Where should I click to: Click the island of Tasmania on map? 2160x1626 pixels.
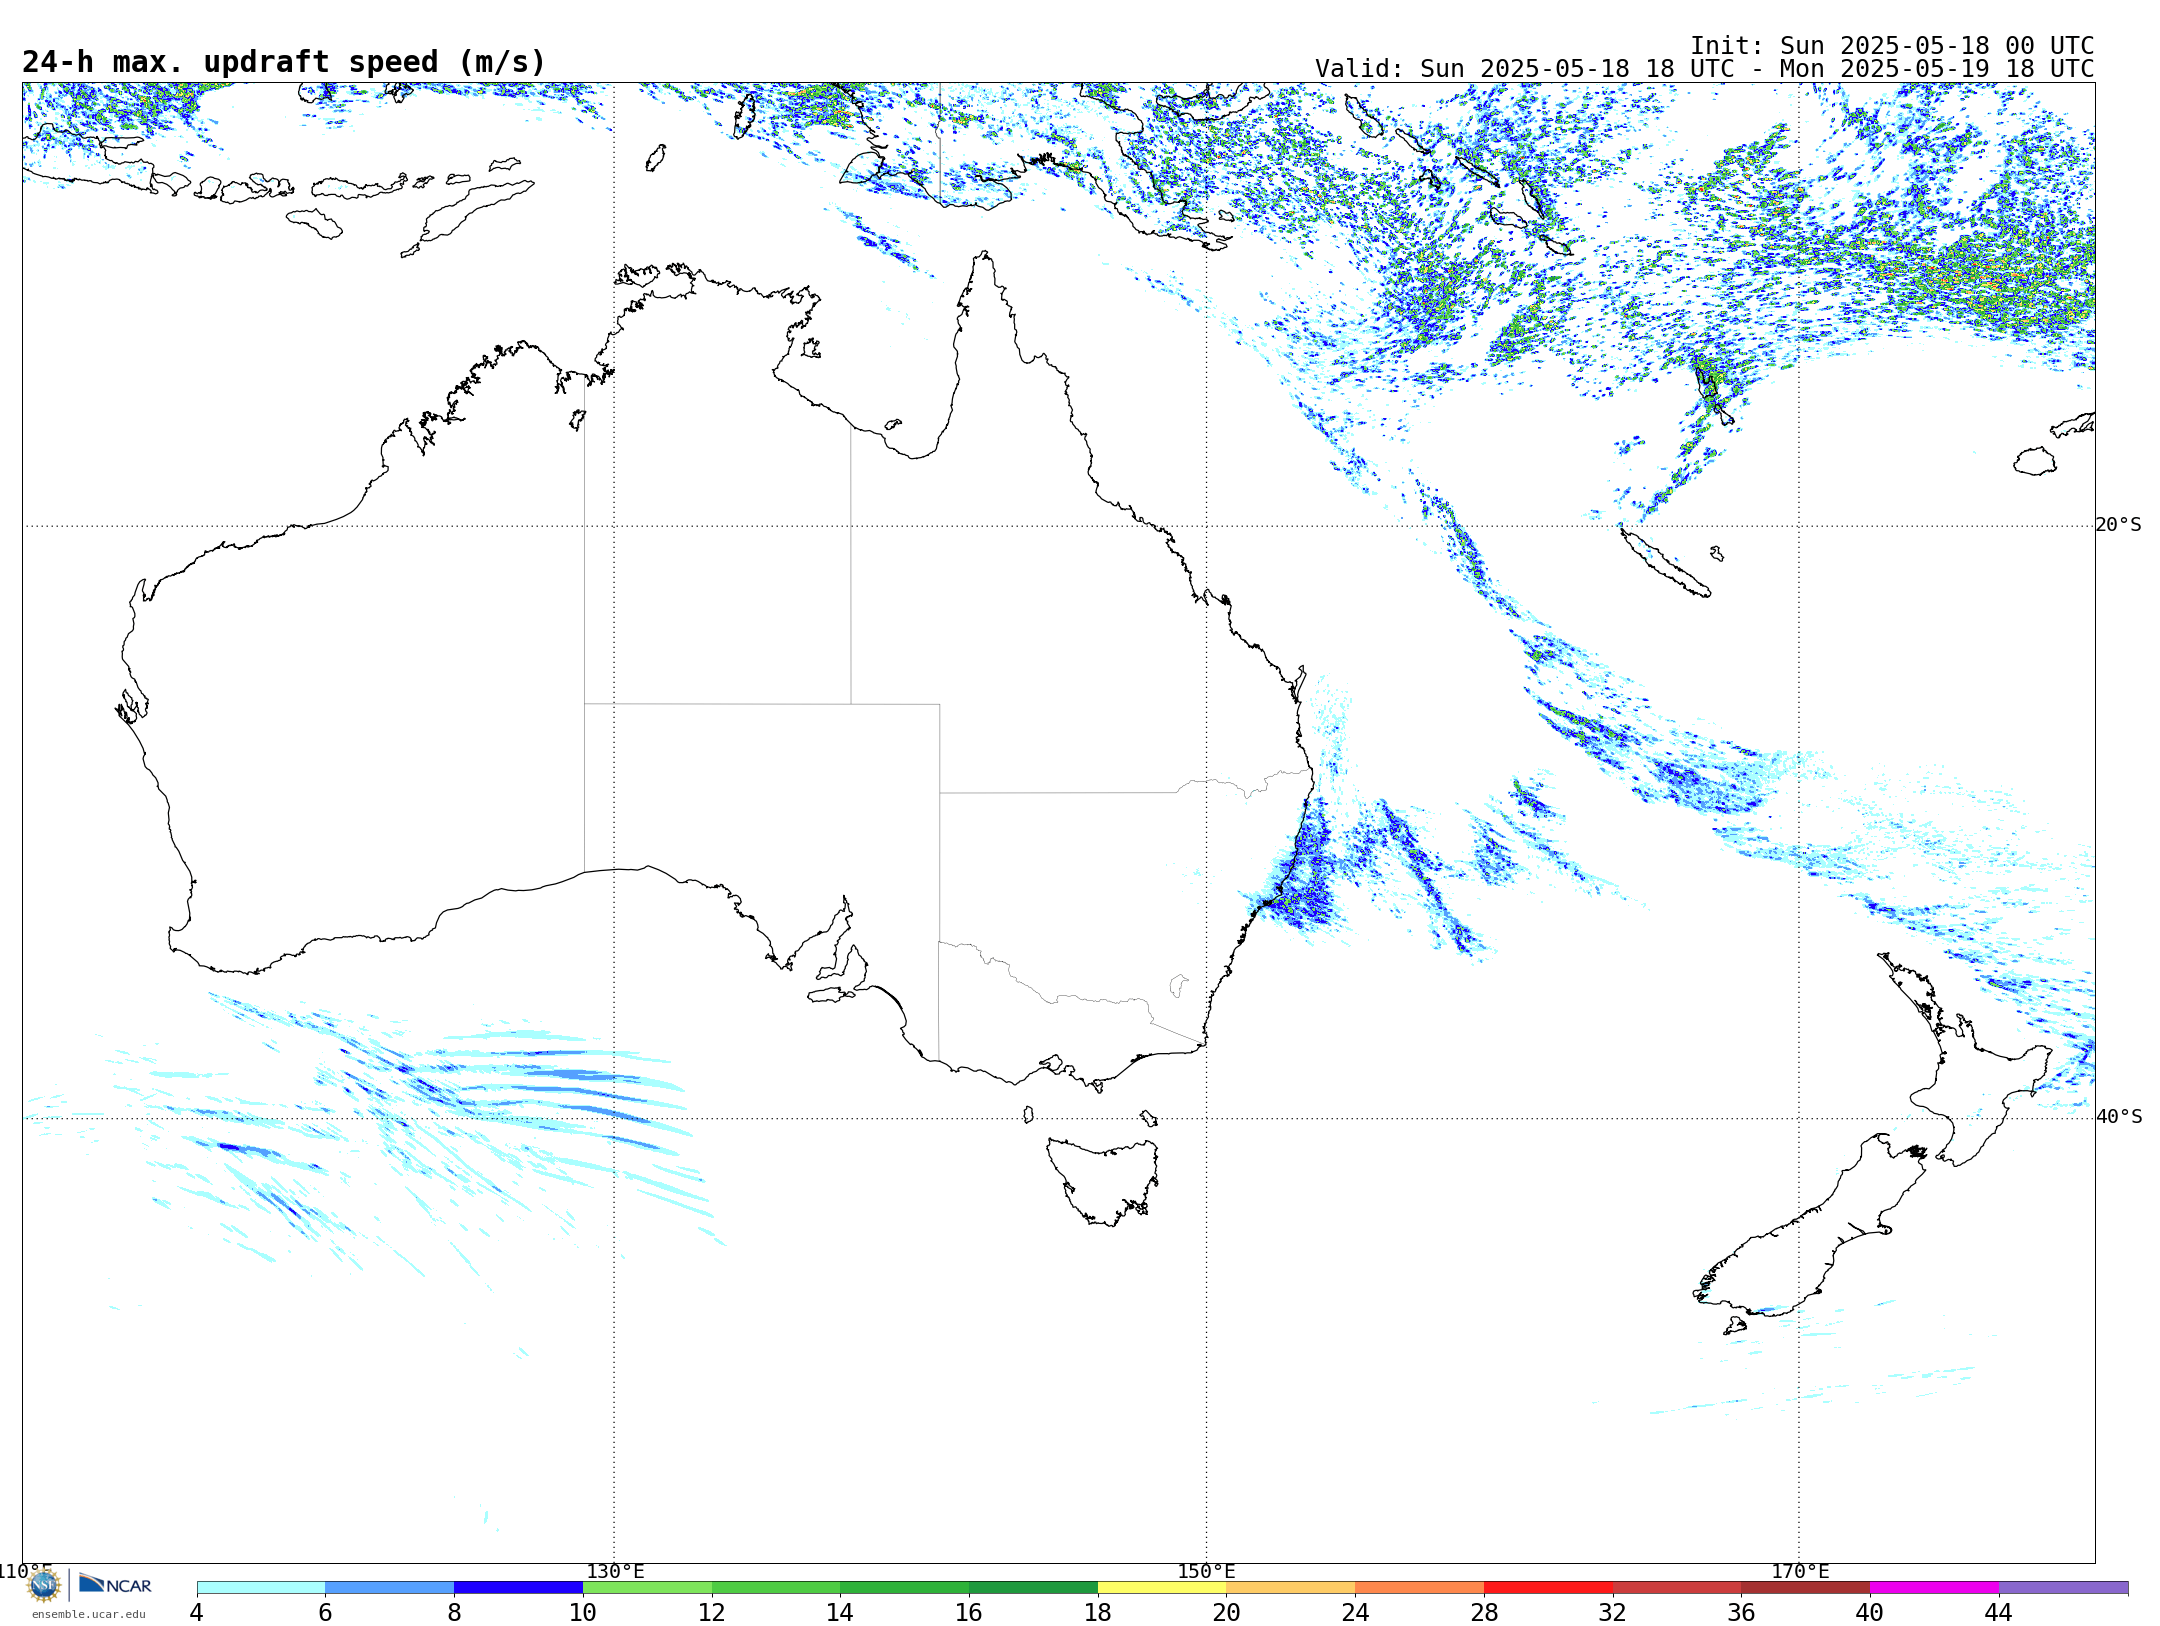click(x=1102, y=1181)
